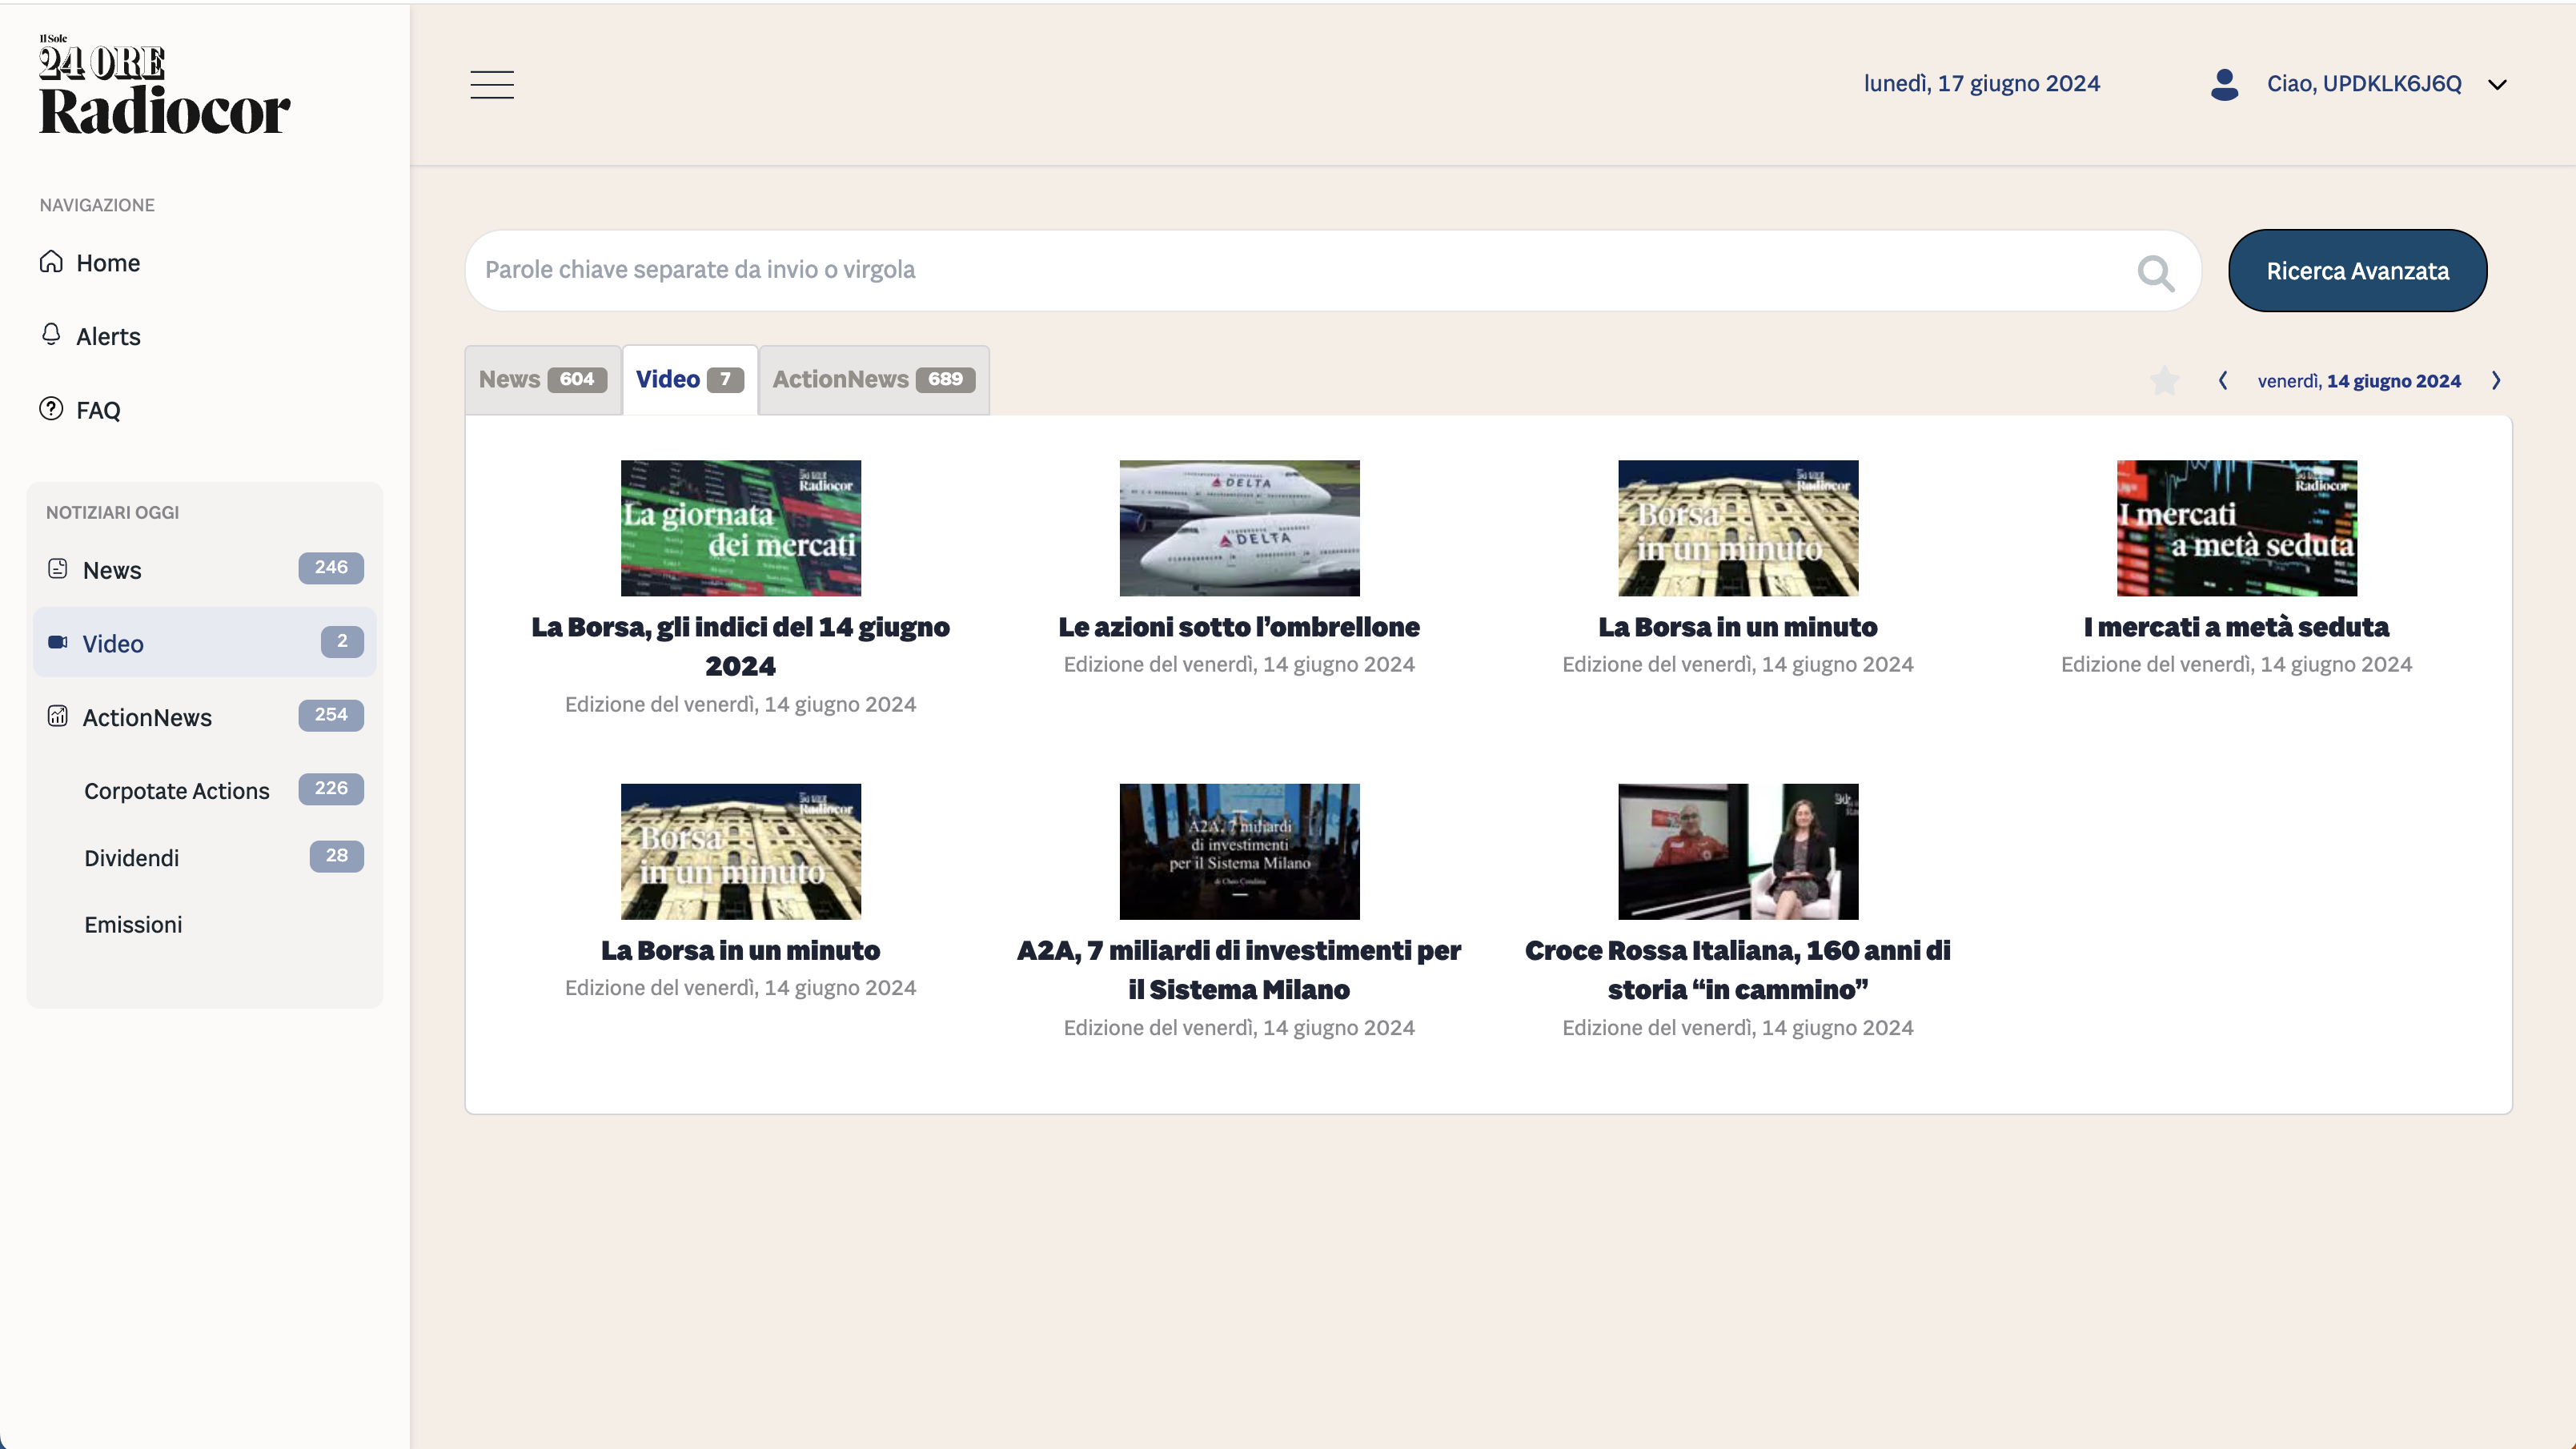Open Dividendi in the sidebar
Viewport: 2576px width, 1449px height.
[131, 858]
